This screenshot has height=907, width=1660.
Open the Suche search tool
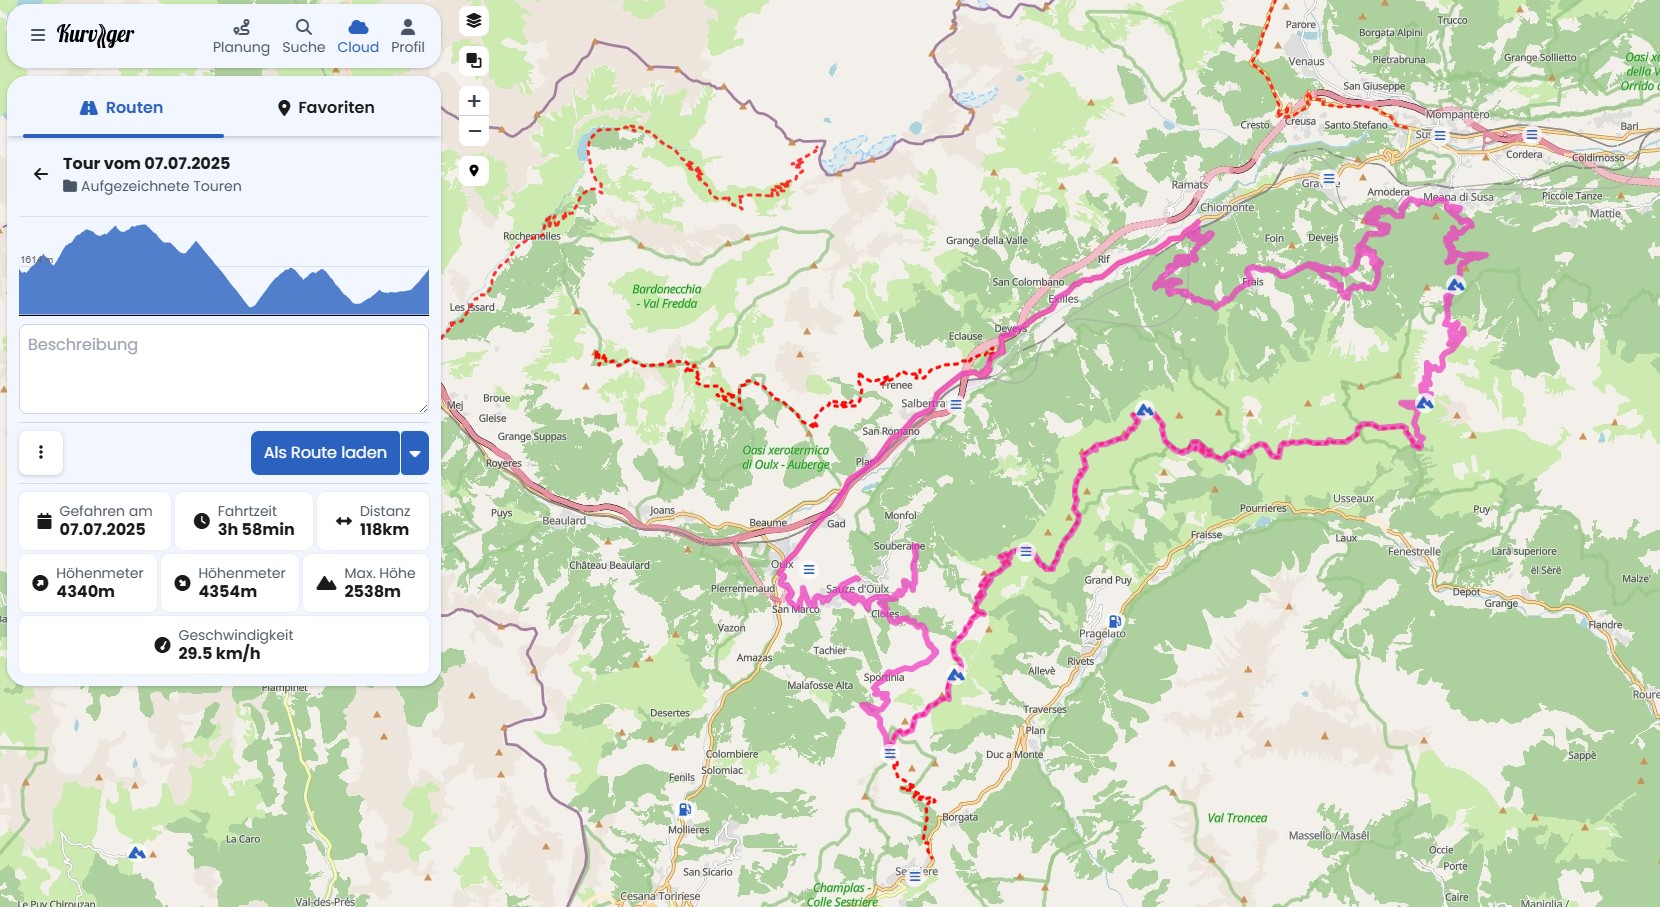point(303,36)
